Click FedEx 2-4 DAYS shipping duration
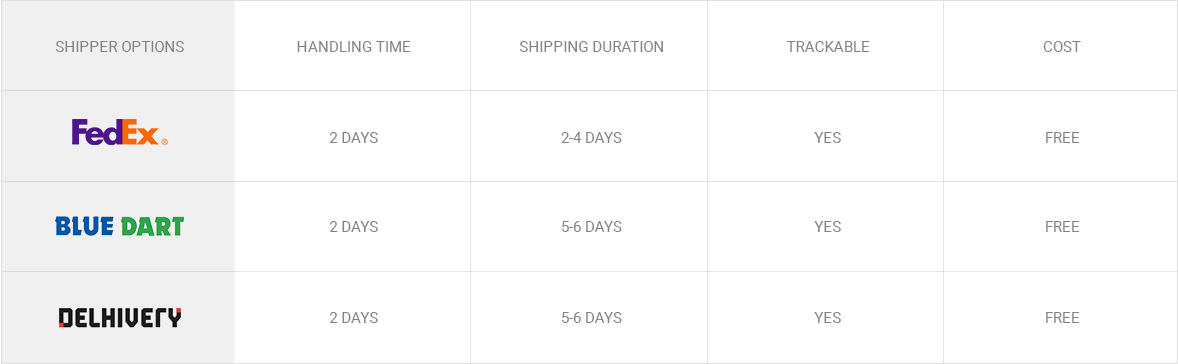The width and height of the screenshot is (1178, 364). 591,138
